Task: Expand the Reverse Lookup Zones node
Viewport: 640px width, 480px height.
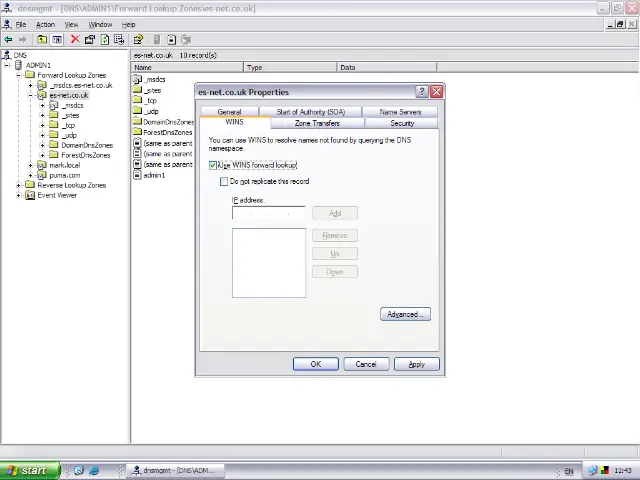Action: point(18,185)
